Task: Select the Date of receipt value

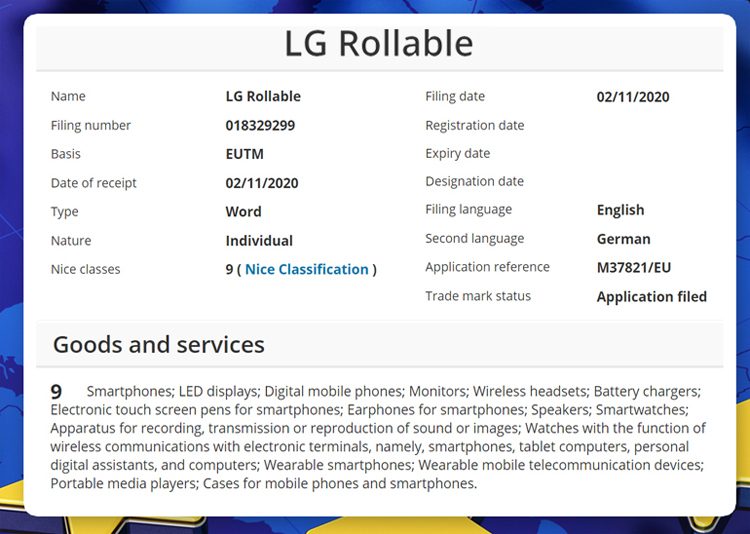Action: tap(262, 183)
